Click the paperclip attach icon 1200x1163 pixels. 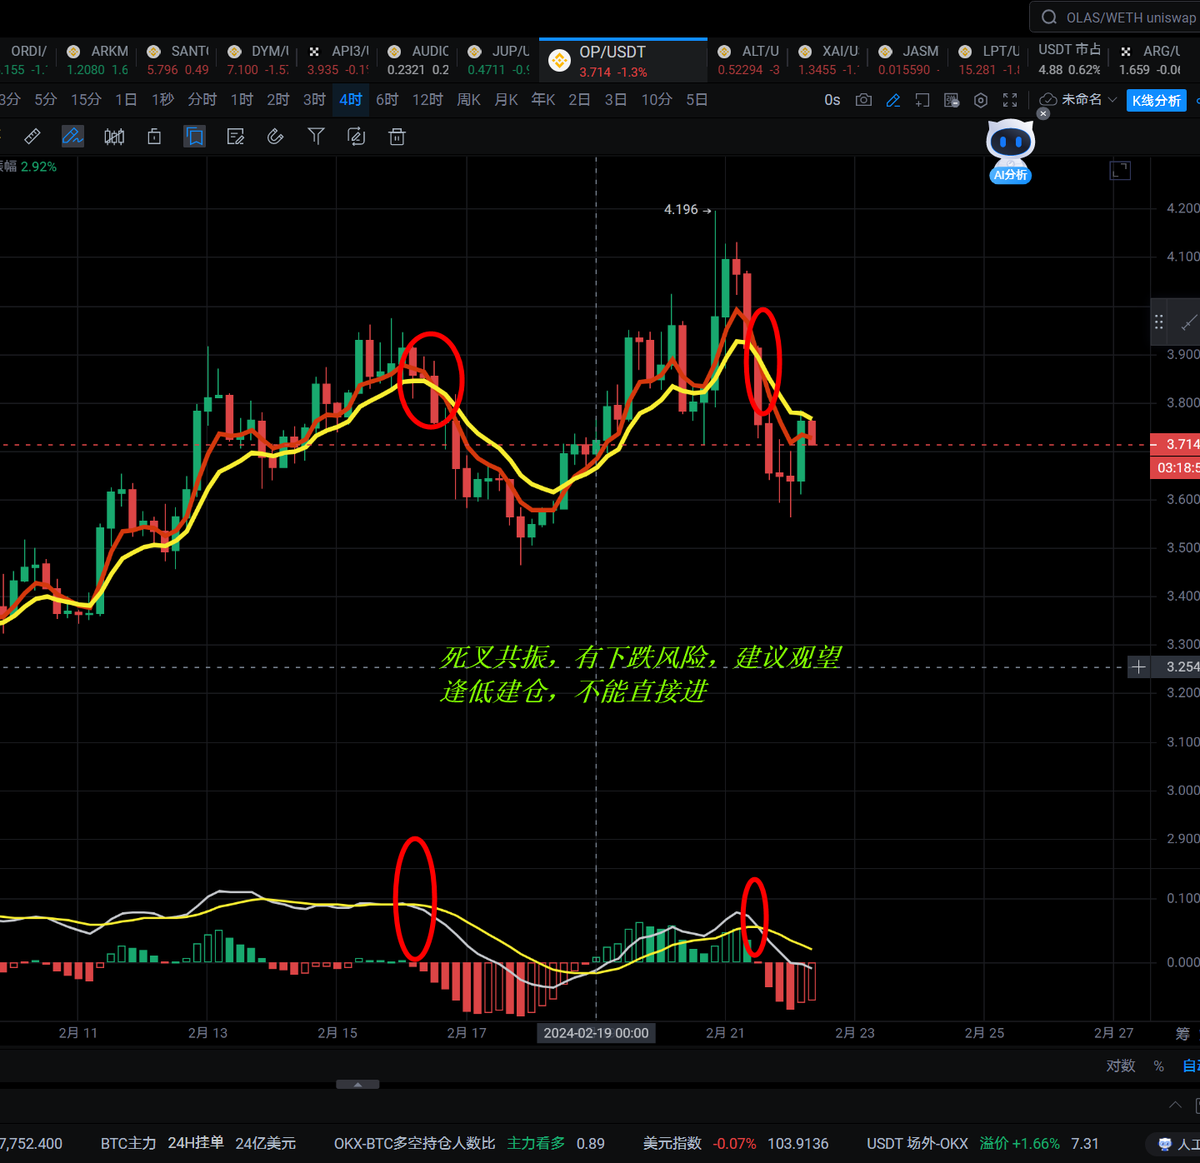tap(276, 137)
